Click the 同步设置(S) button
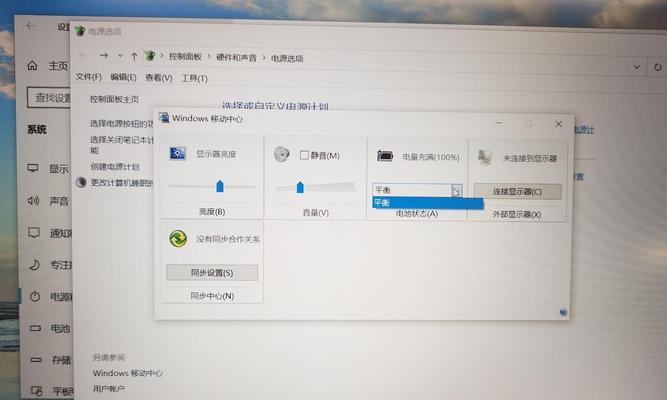The height and width of the screenshot is (400, 667). tap(212, 272)
